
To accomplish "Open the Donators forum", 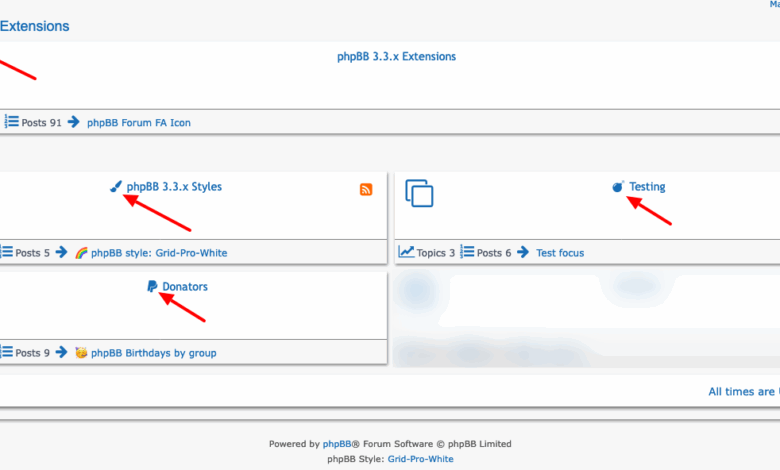I will (x=185, y=287).
